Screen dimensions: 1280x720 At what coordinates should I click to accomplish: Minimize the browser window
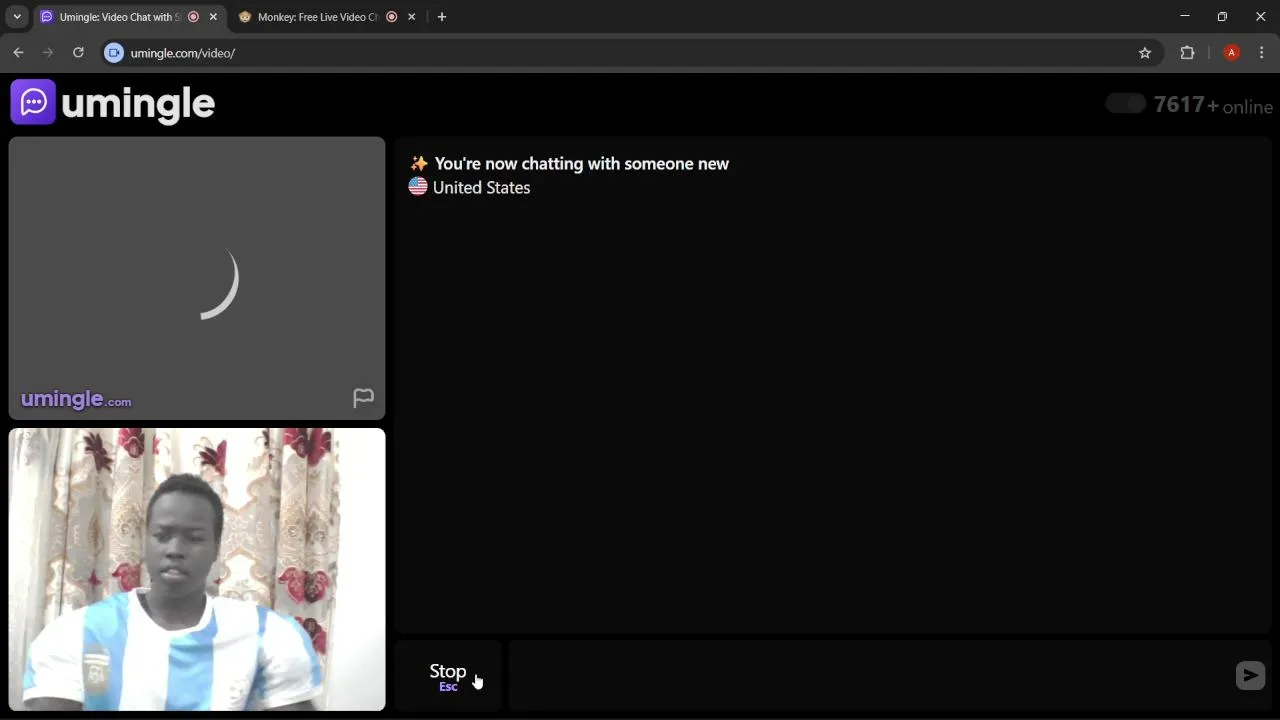[1185, 16]
